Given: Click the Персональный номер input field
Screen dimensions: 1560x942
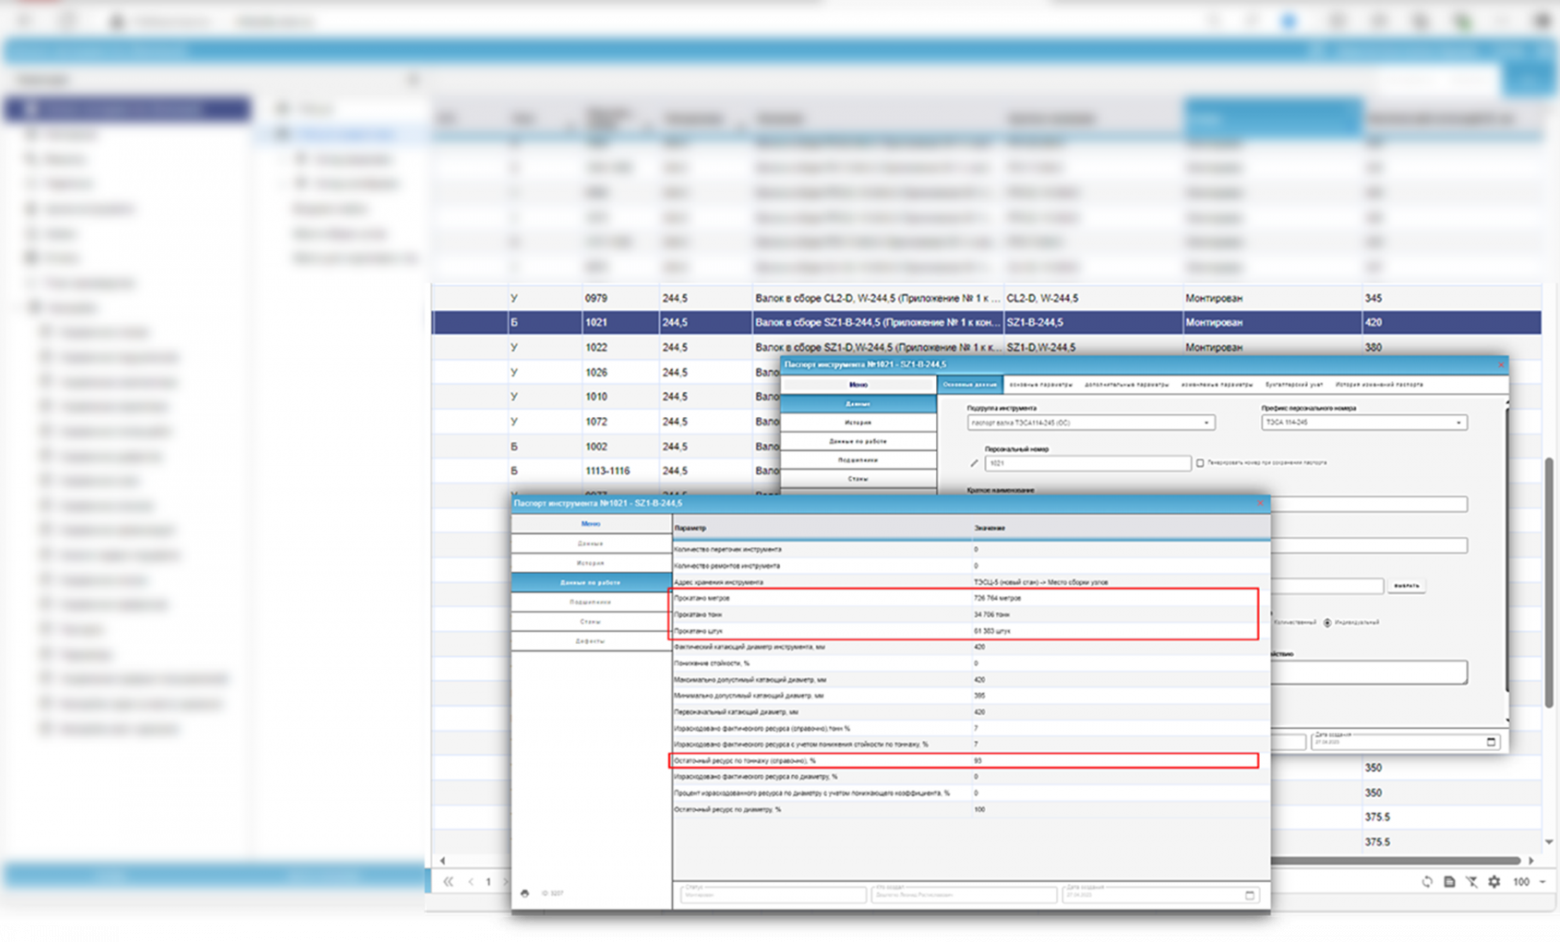Looking at the screenshot, I should click(1087, 463).
